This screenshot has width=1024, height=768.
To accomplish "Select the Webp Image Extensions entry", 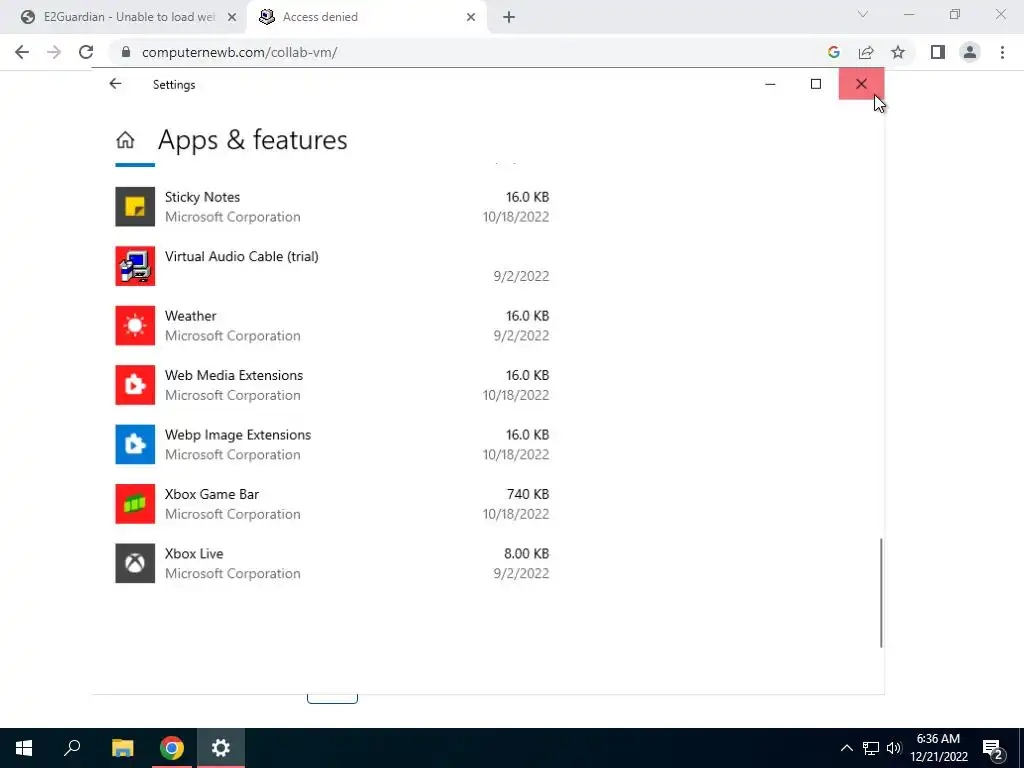I will [x=332, y=444].
